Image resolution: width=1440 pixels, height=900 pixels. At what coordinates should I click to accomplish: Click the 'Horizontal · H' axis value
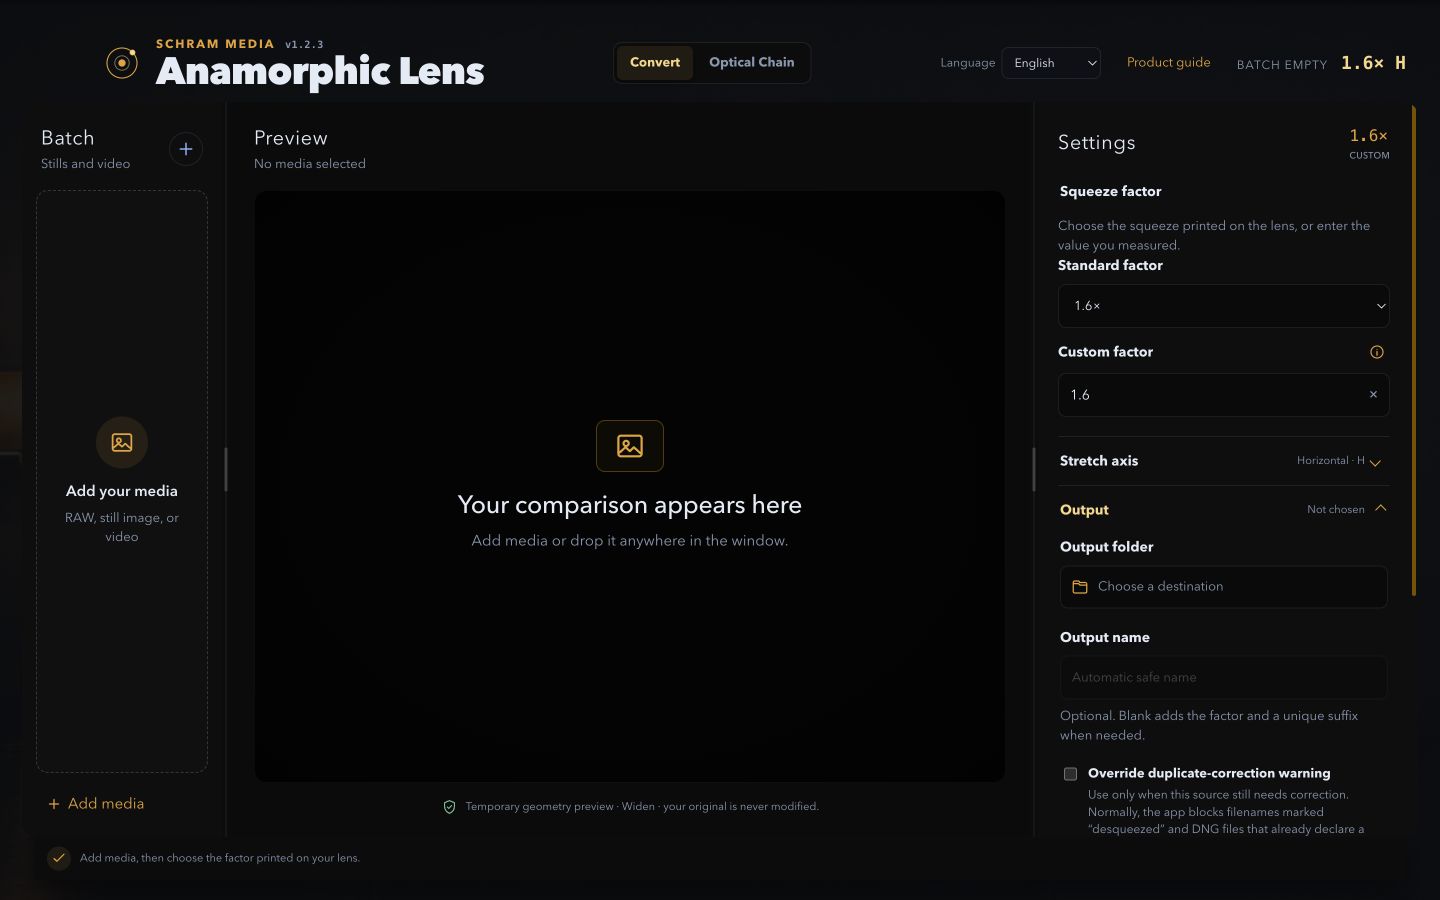click(1331, 461)
